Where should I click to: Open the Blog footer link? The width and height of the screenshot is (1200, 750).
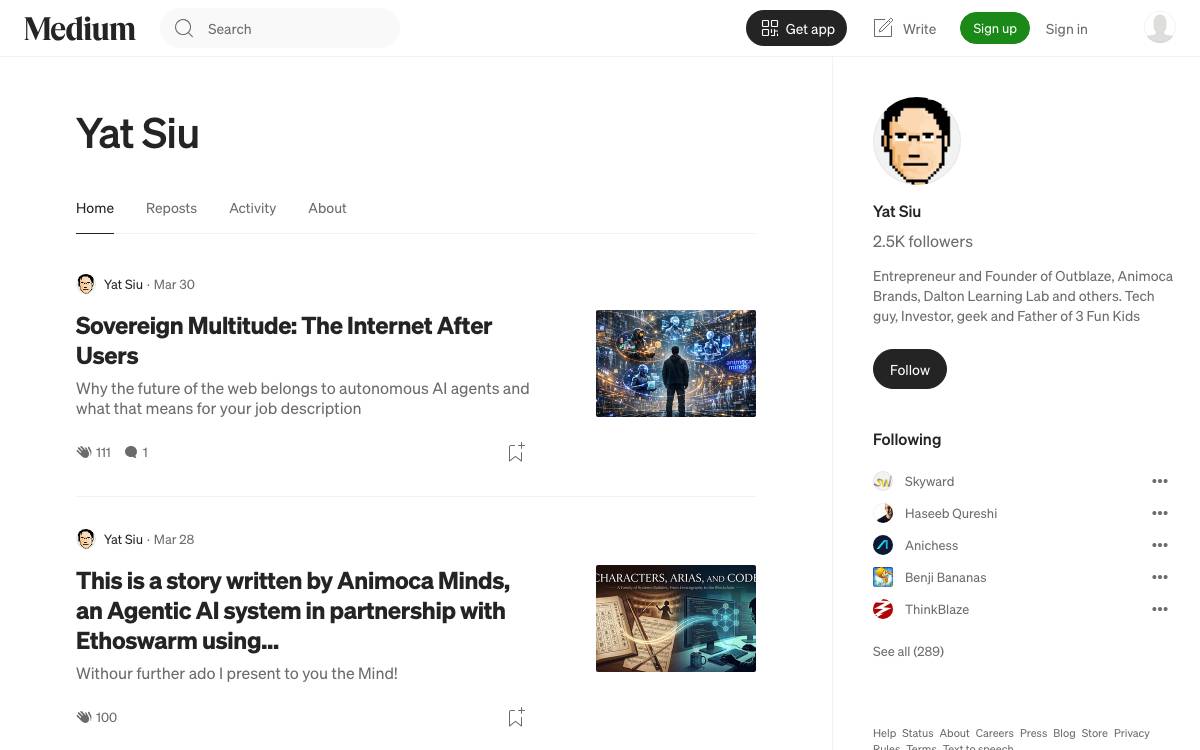click(1064, 733)
